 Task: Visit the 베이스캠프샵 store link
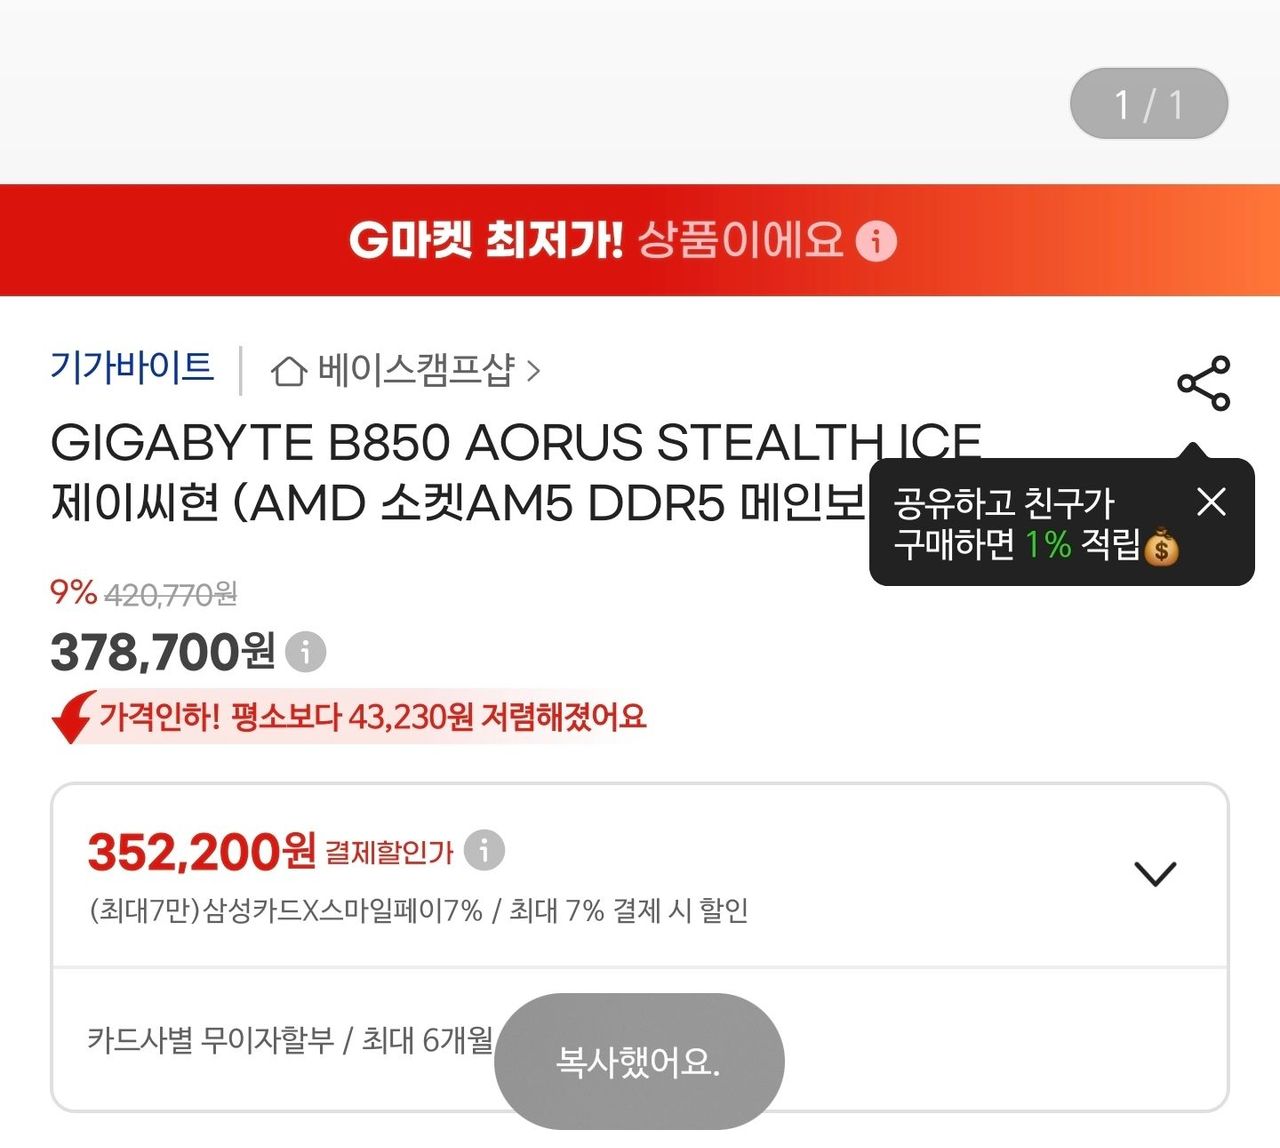pos(415,371)
